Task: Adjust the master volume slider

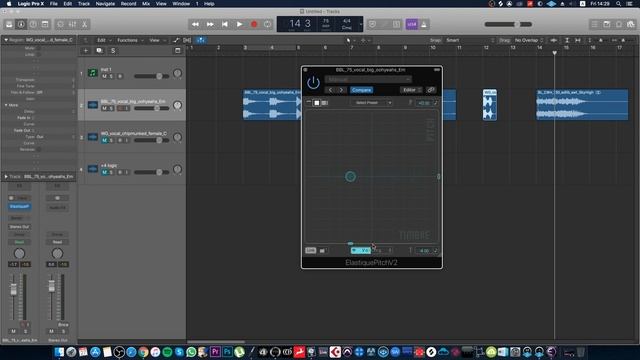Action: (x=508, y=24)
